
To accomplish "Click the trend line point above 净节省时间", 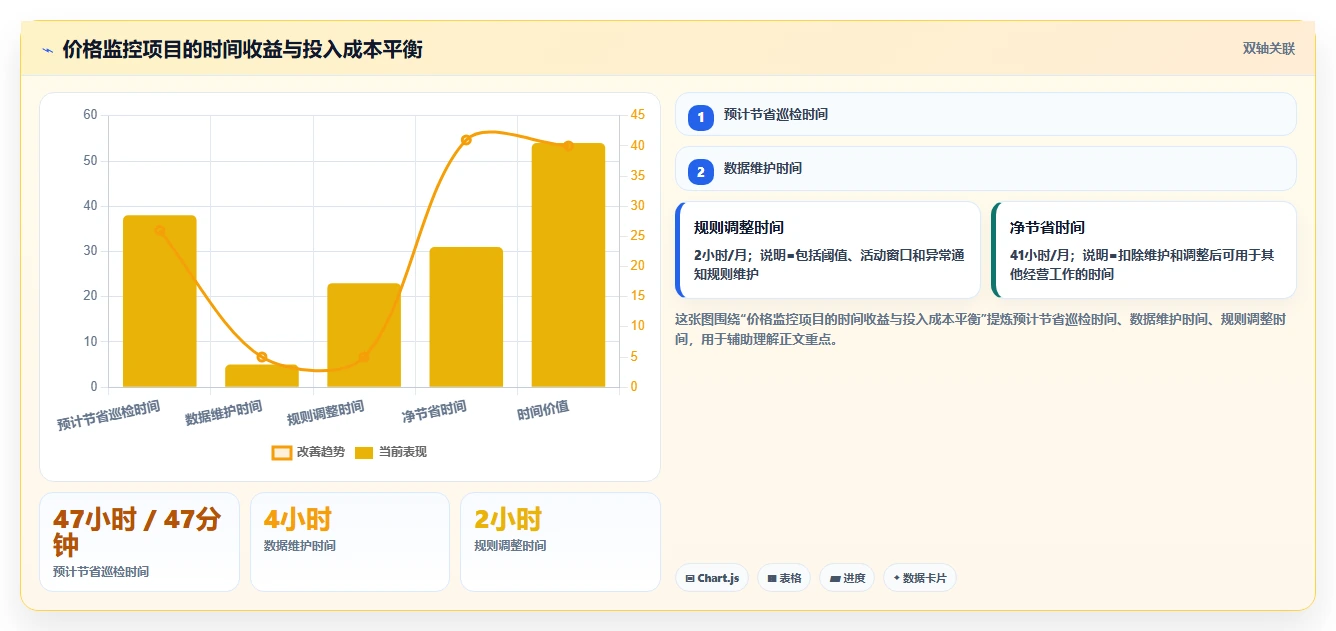I will coord(466,140).
